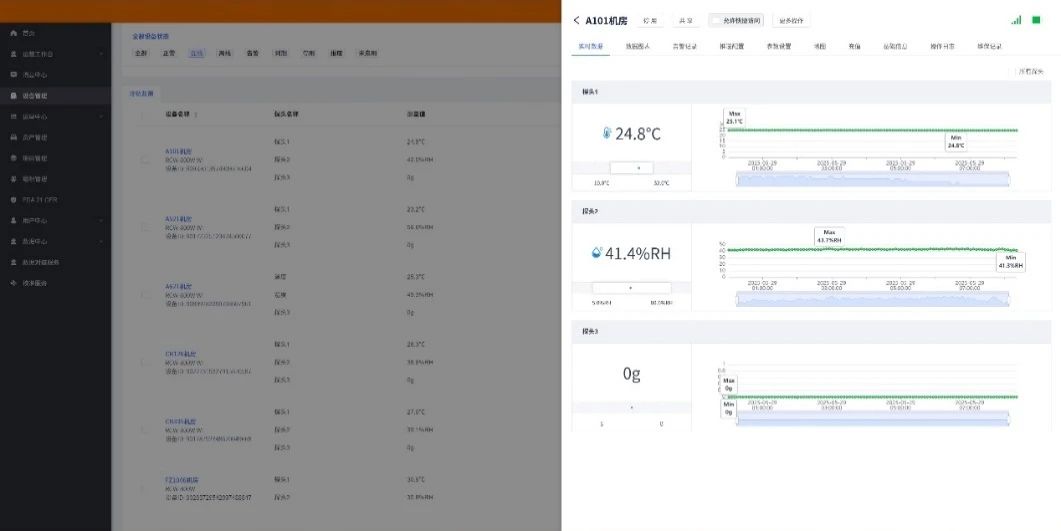Open the A101机房 device link in the table
Image resolution: width=1061 pixels, height=531 pixels.
pyautogui.click(x=177, y=152)
